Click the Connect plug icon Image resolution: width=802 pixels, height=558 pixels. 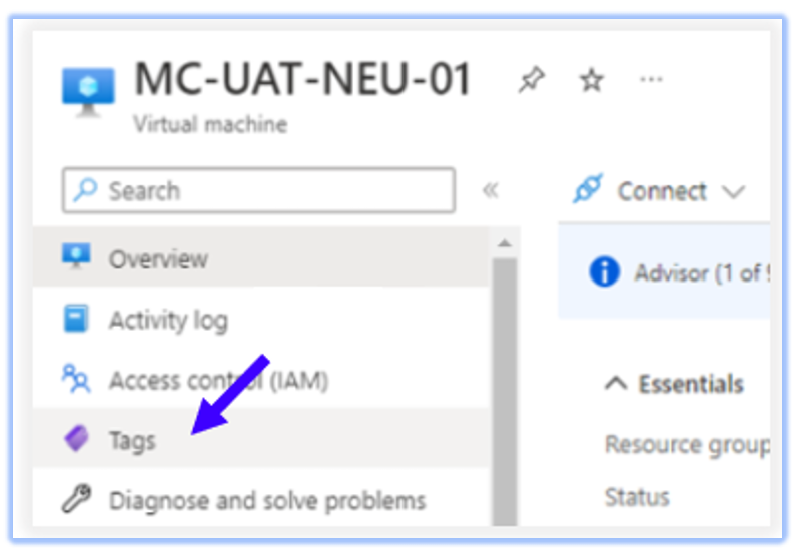coord(588,190)
